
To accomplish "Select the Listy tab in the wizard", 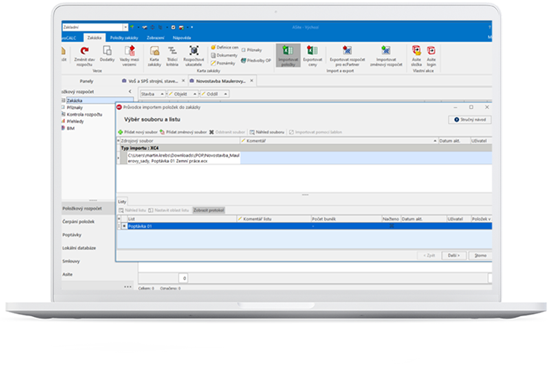I will coord(122,202).
